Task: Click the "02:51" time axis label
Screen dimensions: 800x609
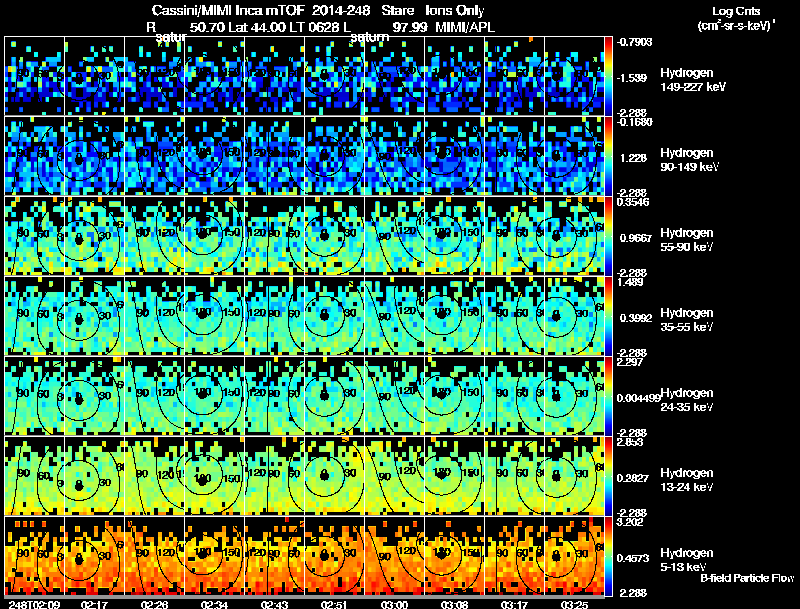Action: click(334, 604)
